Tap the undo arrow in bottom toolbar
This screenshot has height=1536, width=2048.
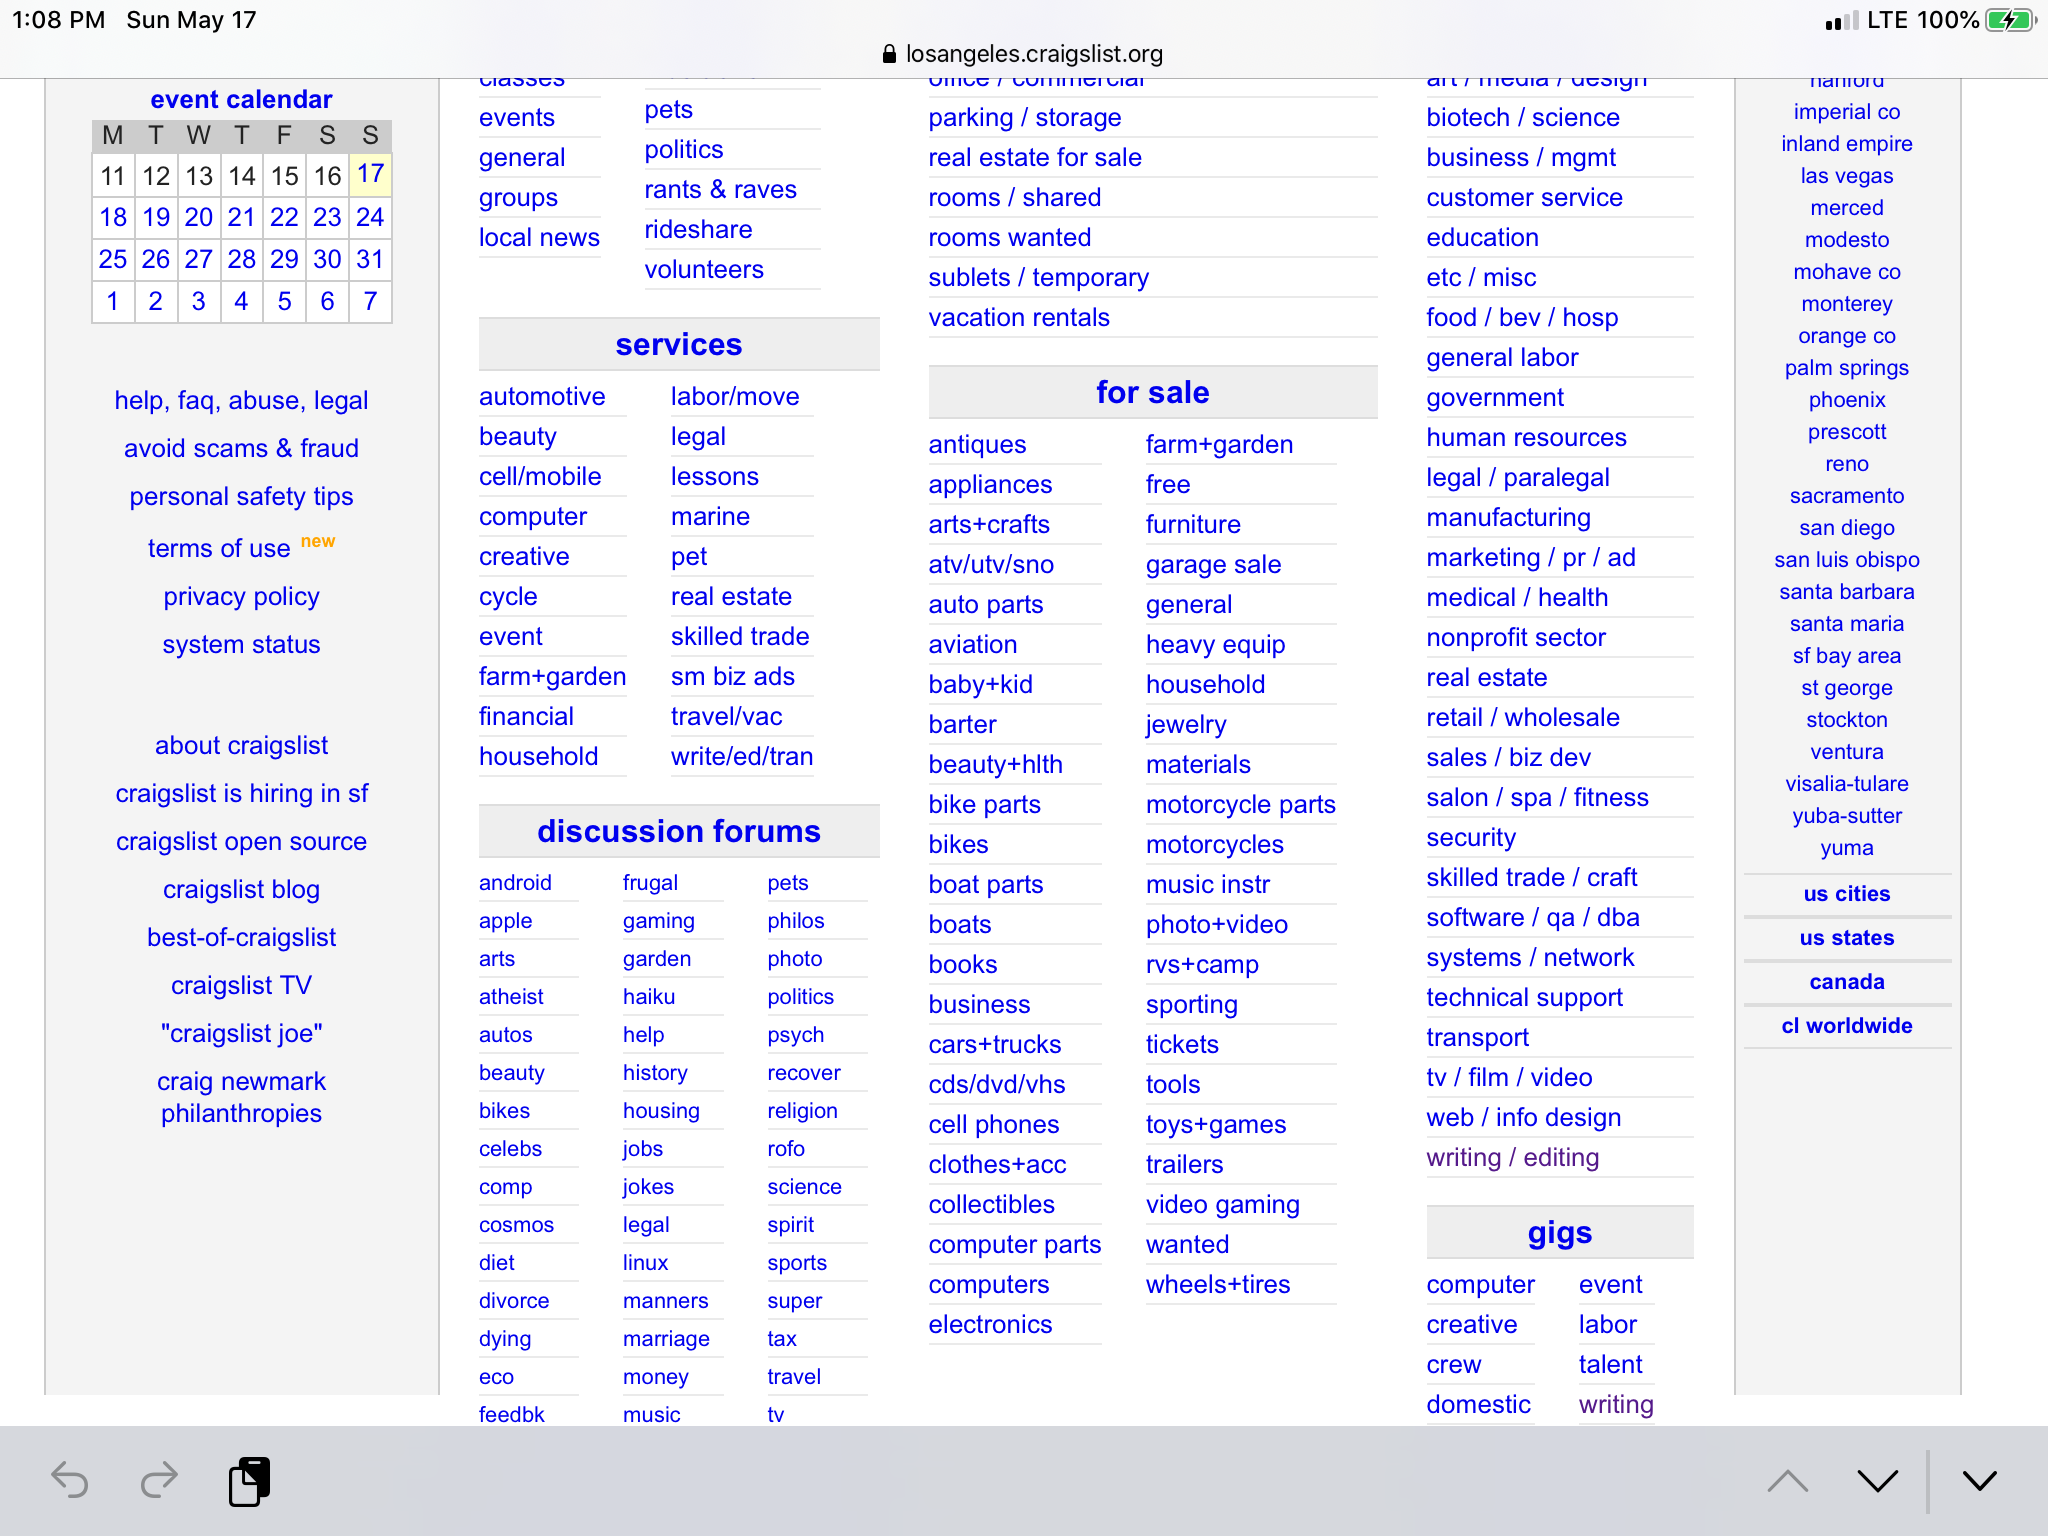[70, 1480]
